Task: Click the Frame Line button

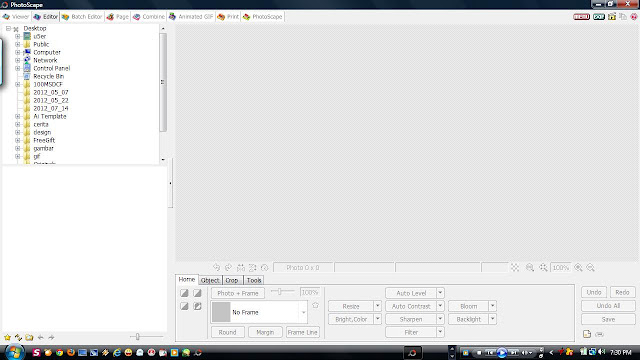Action: pos(302,332)
